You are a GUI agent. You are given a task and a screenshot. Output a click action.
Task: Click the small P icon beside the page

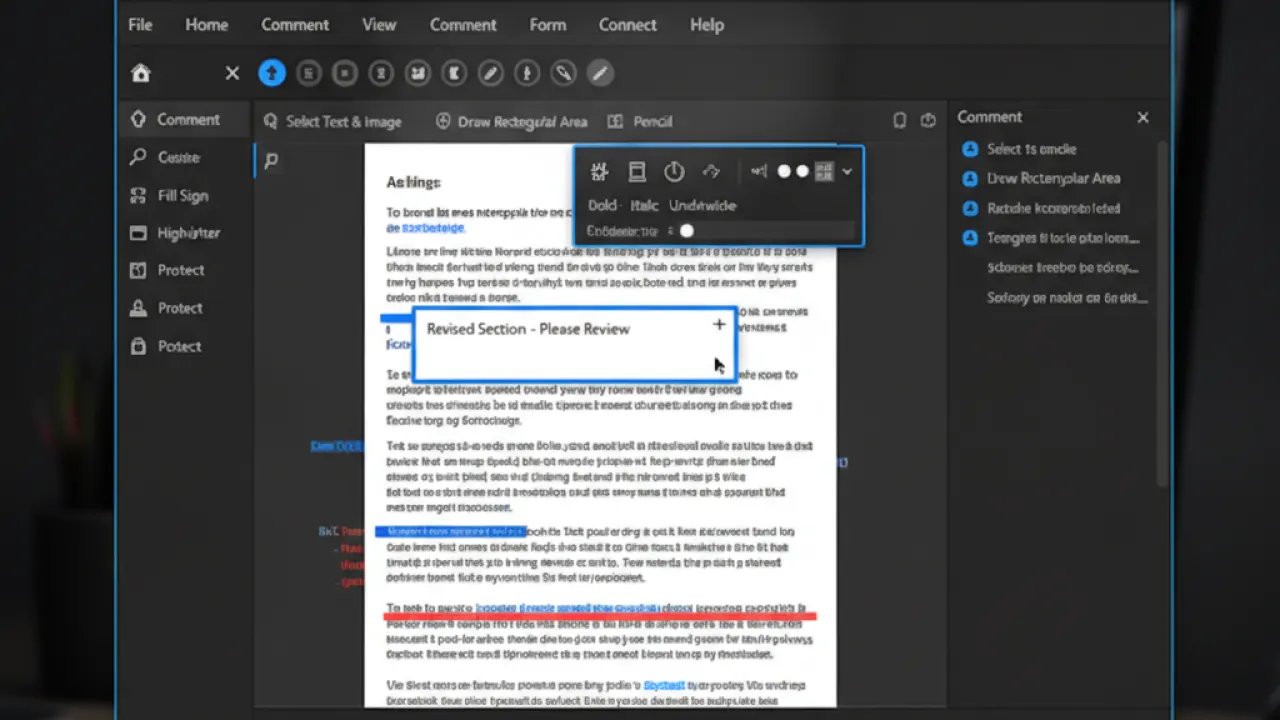pyautogui.click(x=271, y=160)
